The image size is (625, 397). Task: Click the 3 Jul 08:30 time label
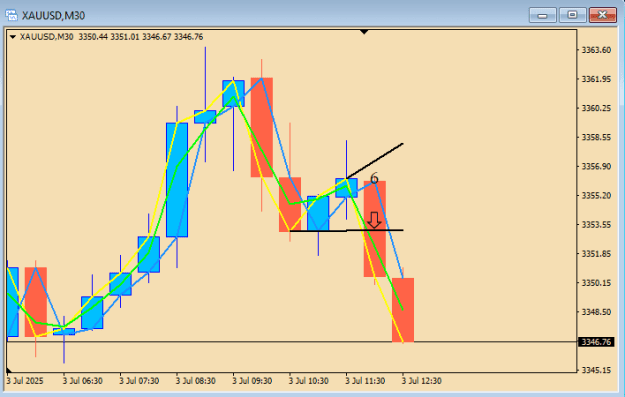click(x=196, y=381)
